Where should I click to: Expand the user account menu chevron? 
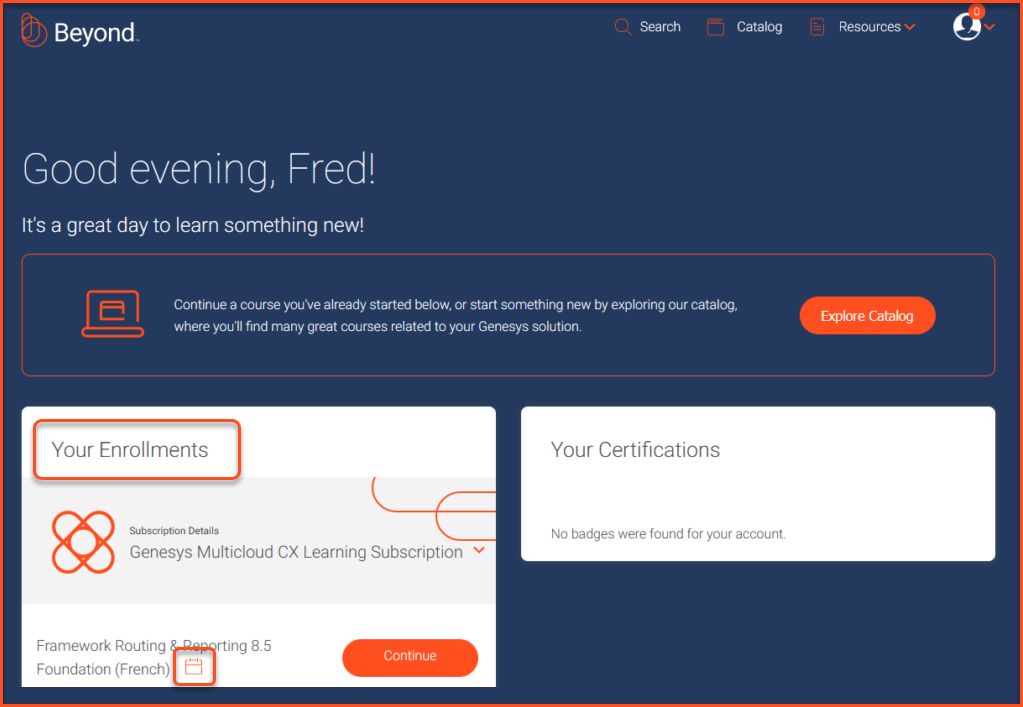[990, 28]
